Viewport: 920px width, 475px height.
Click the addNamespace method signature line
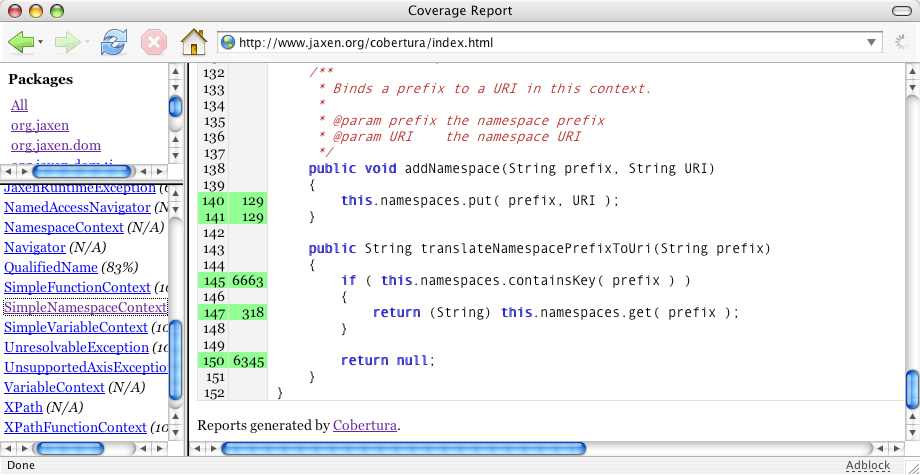[x=512, y=169]
